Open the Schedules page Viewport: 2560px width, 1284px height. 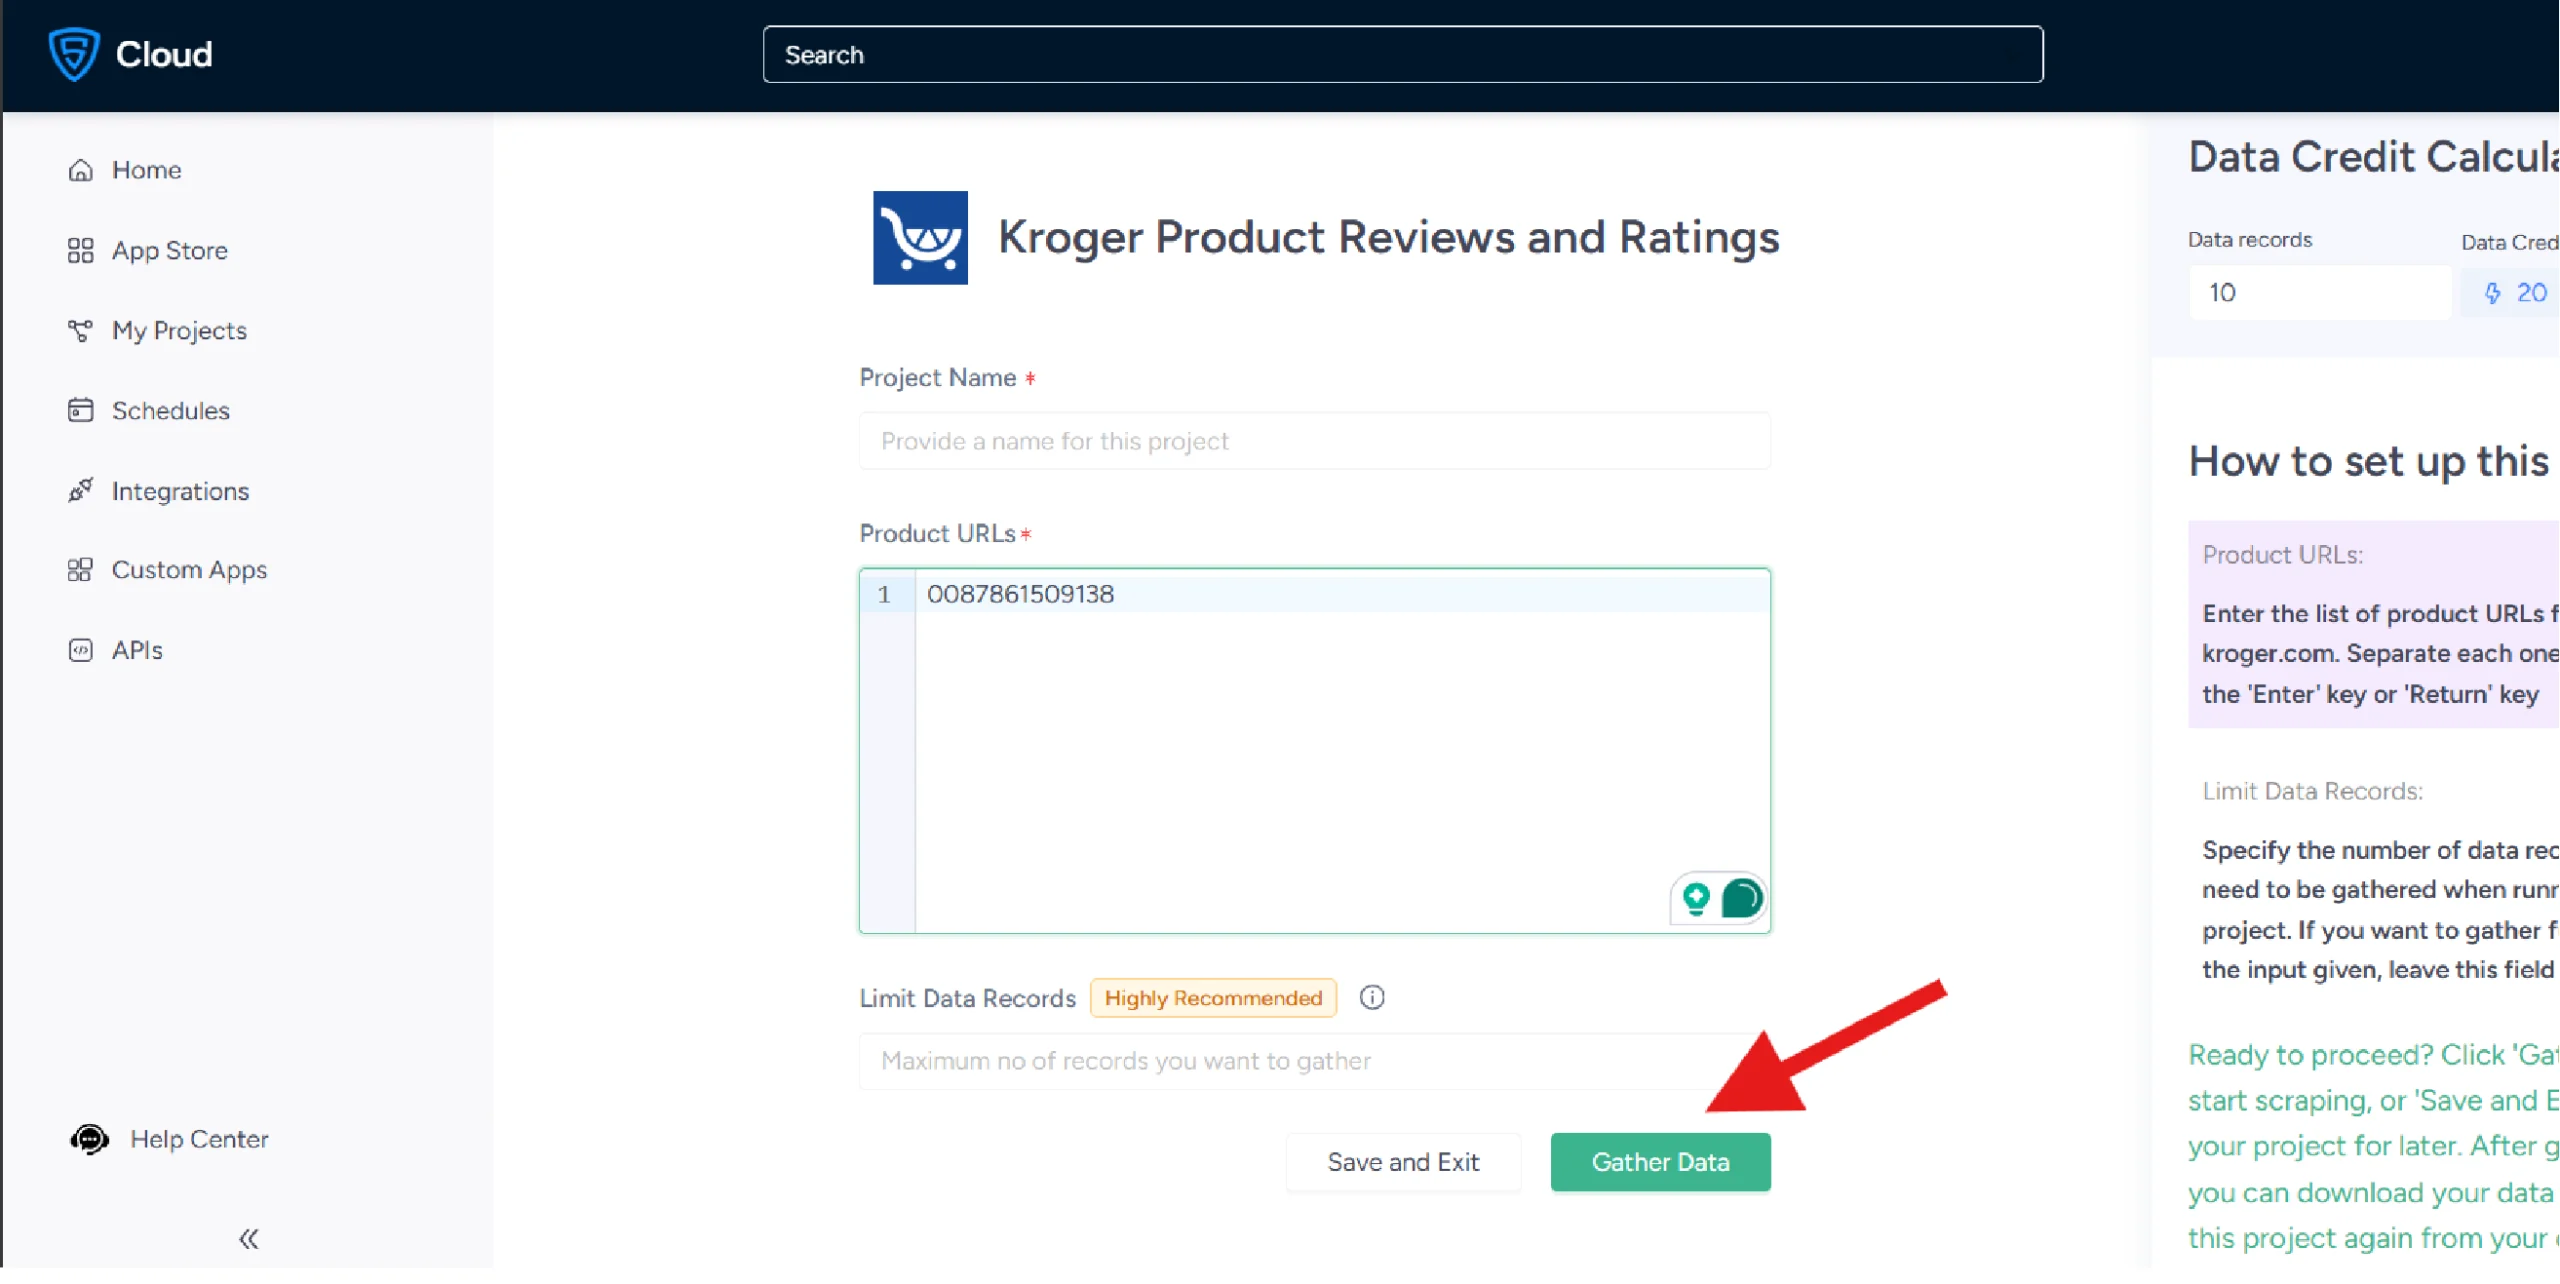(x=170, y=411)
